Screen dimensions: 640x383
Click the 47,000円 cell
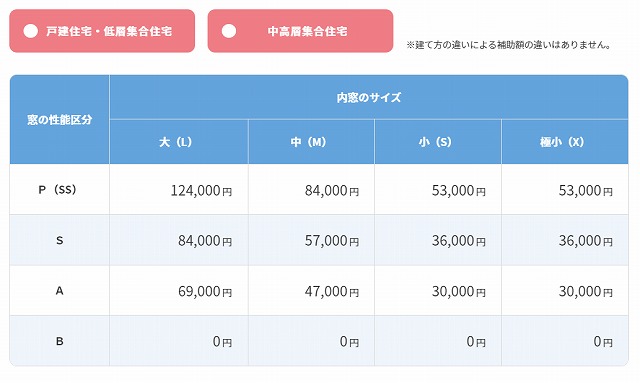[311, 291]
